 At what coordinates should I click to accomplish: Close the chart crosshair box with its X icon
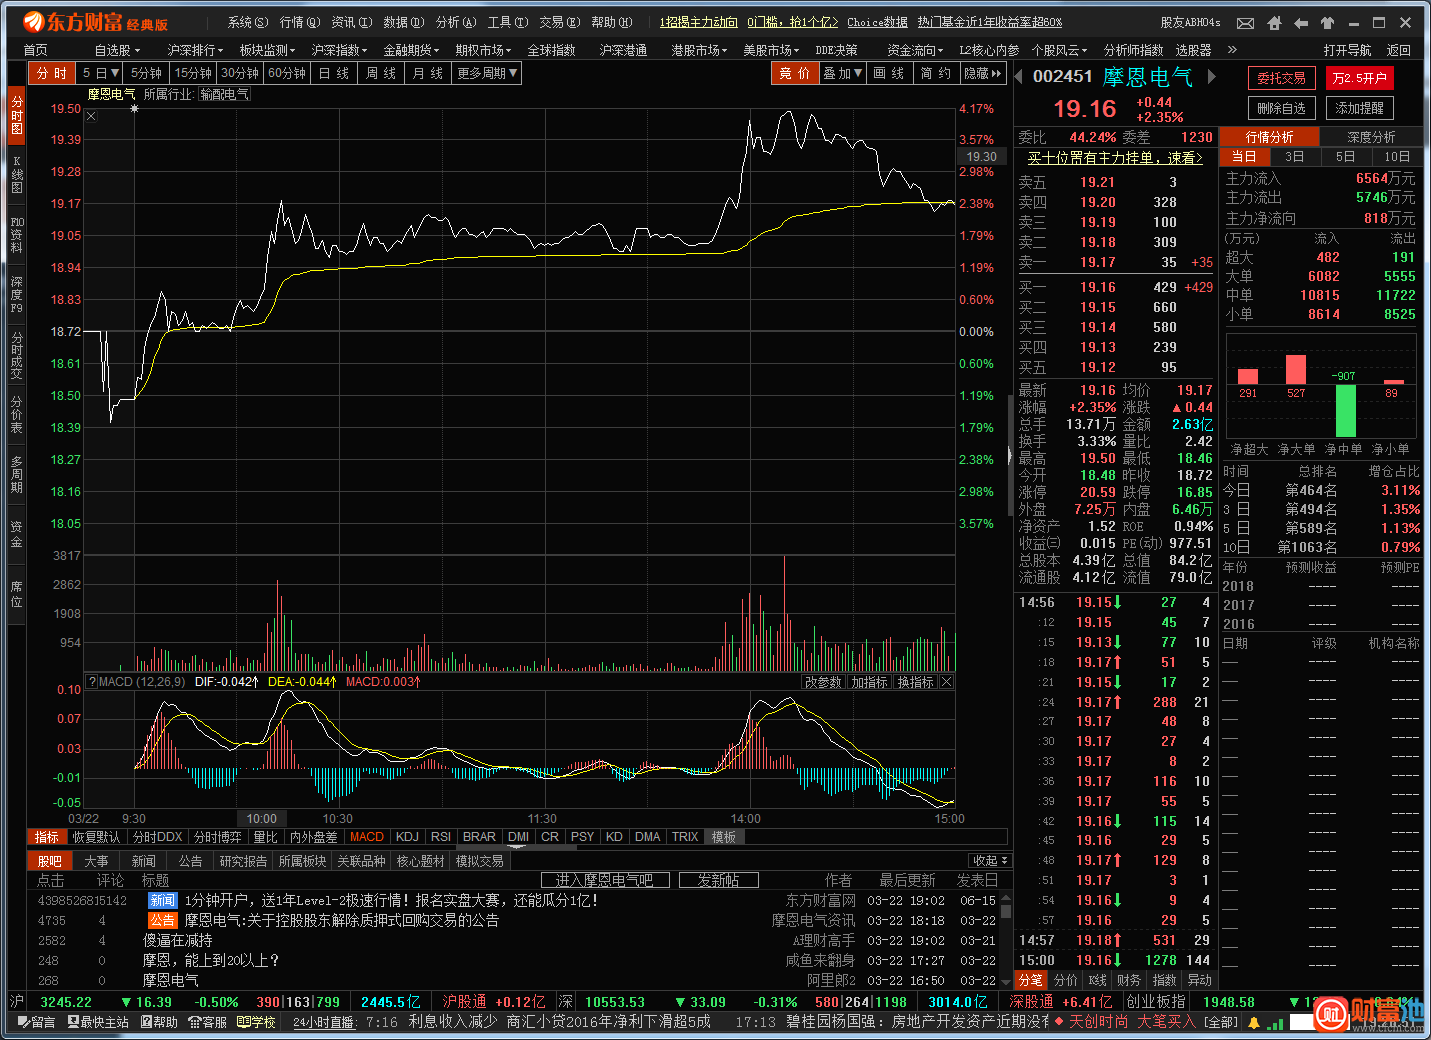tap(91, 116)
